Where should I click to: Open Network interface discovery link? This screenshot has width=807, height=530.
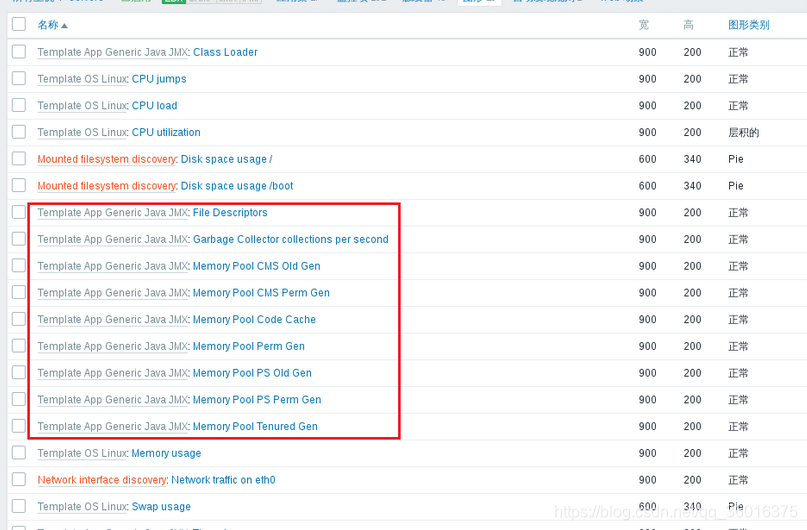102,480
